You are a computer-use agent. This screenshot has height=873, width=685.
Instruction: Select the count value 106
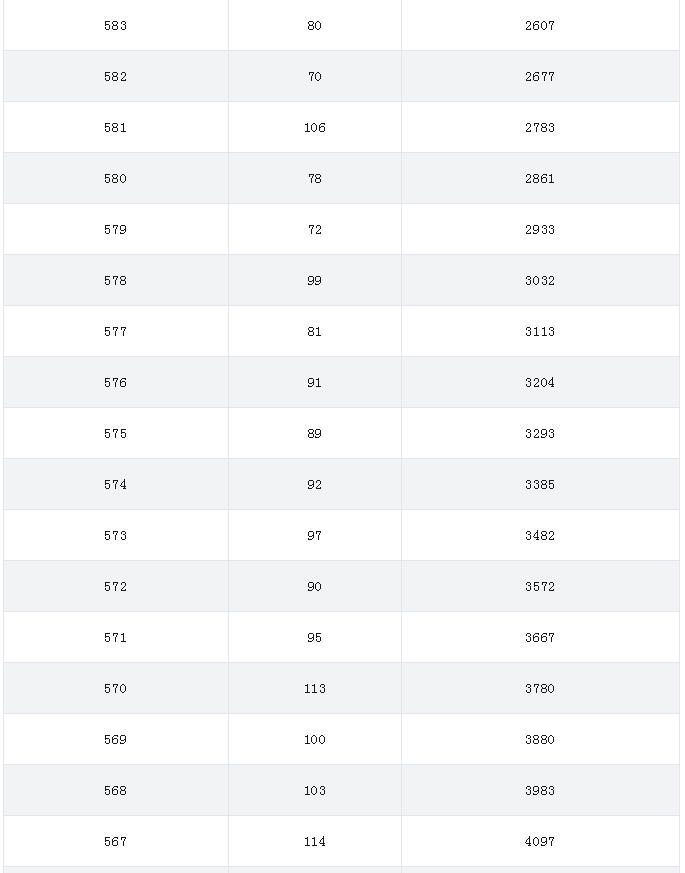pyautogui.click(x=315, y=127)
